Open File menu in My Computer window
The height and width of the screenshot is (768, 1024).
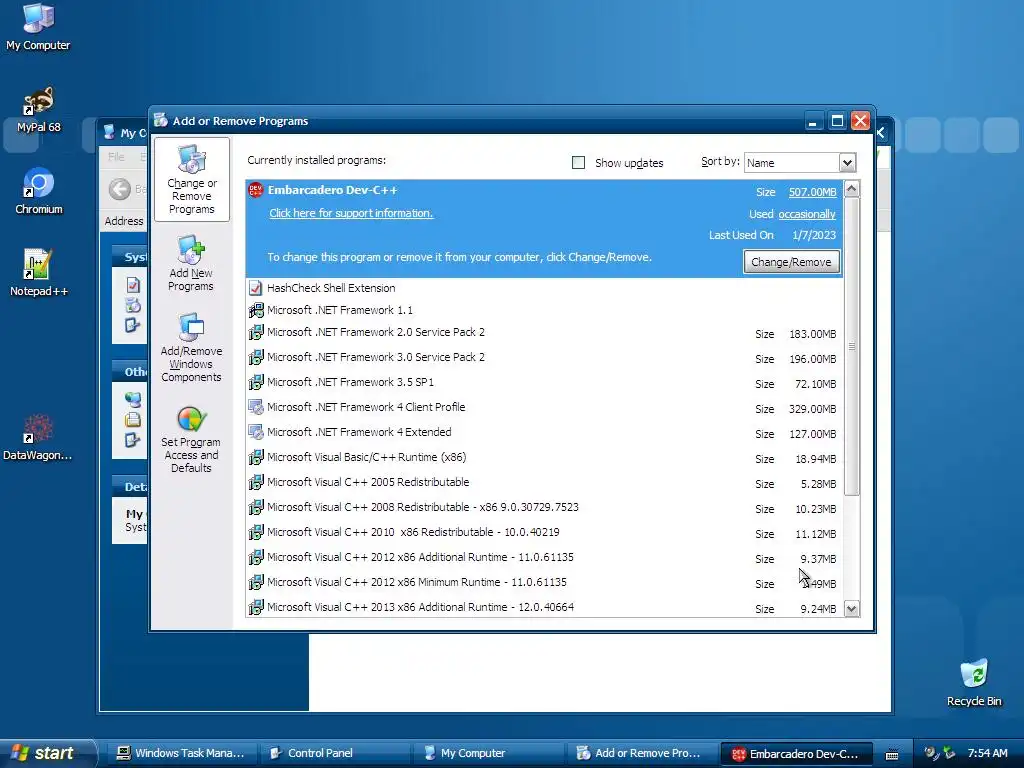pos(116,157)
